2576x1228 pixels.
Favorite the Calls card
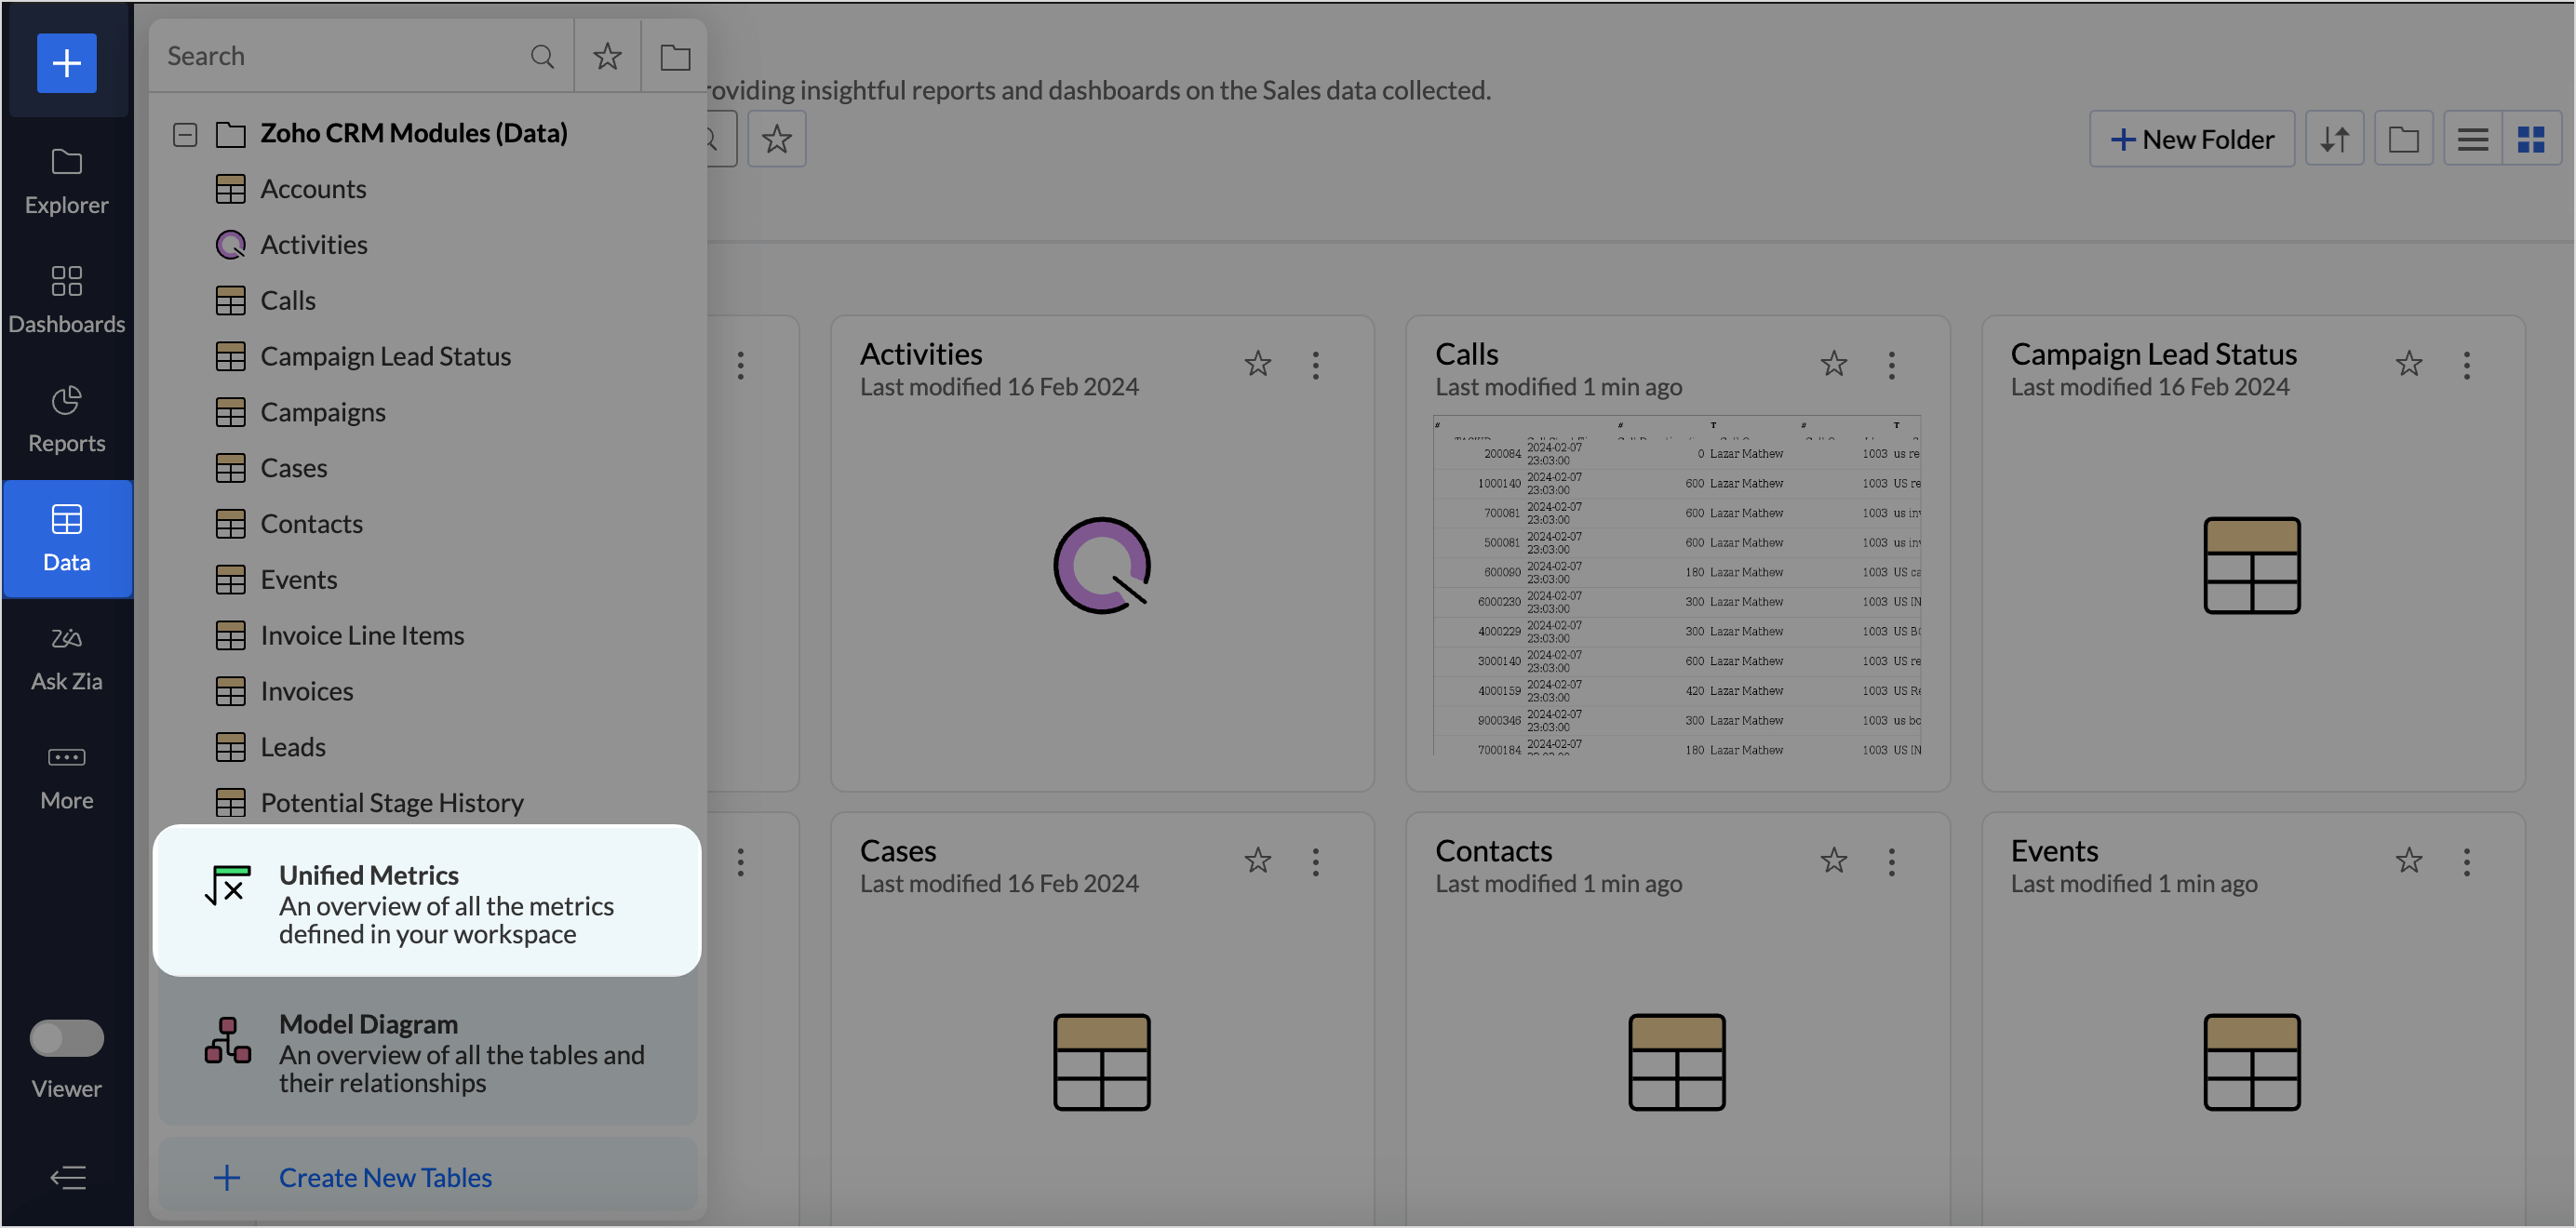pyautogui.click(x=1834, y=364)
